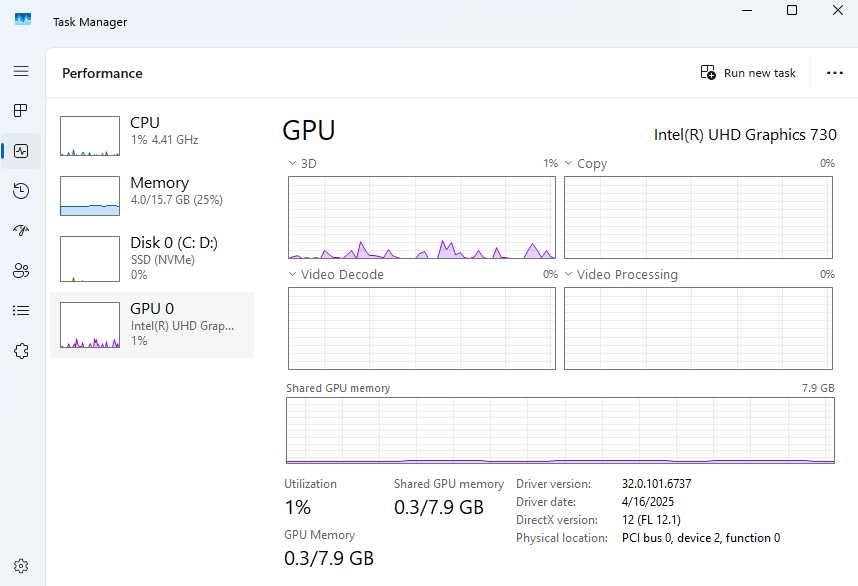Screen dimensions: 858x586
Task: Expand the Video Processing engine dropdown
Action: [620, 274]
